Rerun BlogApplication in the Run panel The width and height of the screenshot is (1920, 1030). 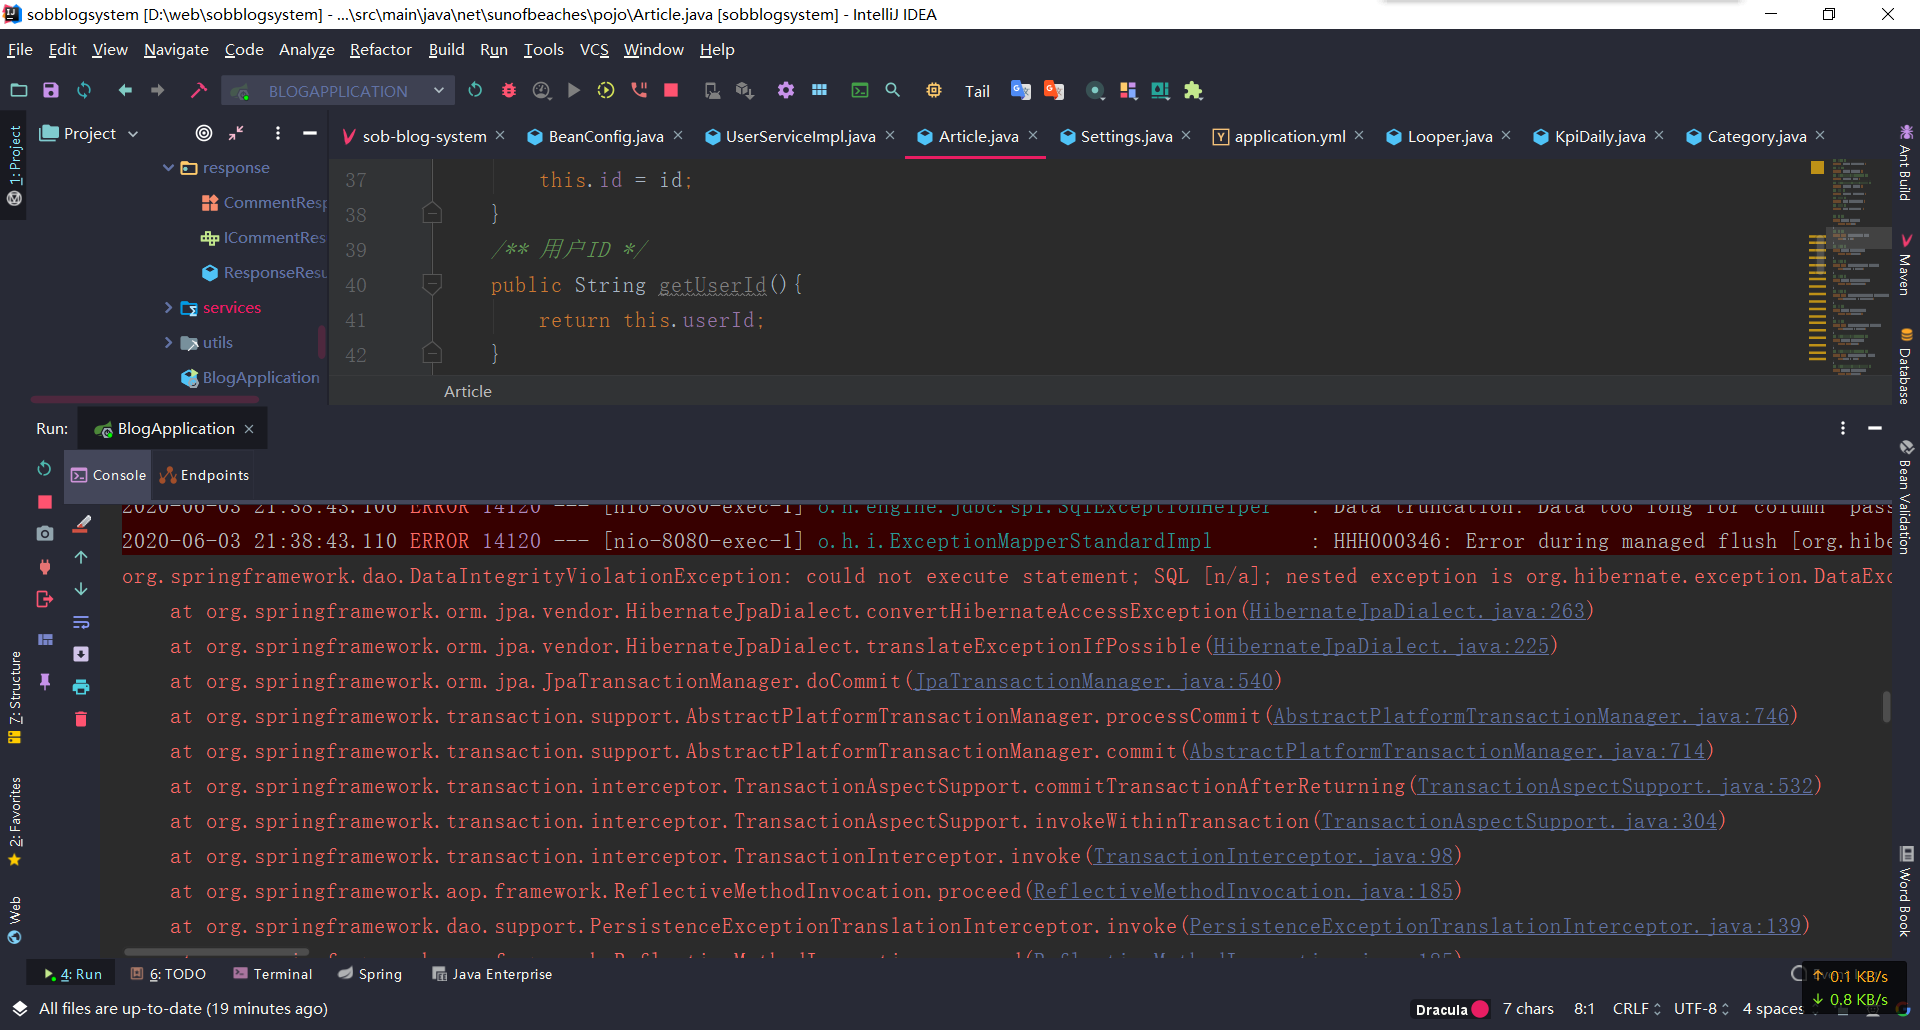pyautogui.click(x=44, y=468)
